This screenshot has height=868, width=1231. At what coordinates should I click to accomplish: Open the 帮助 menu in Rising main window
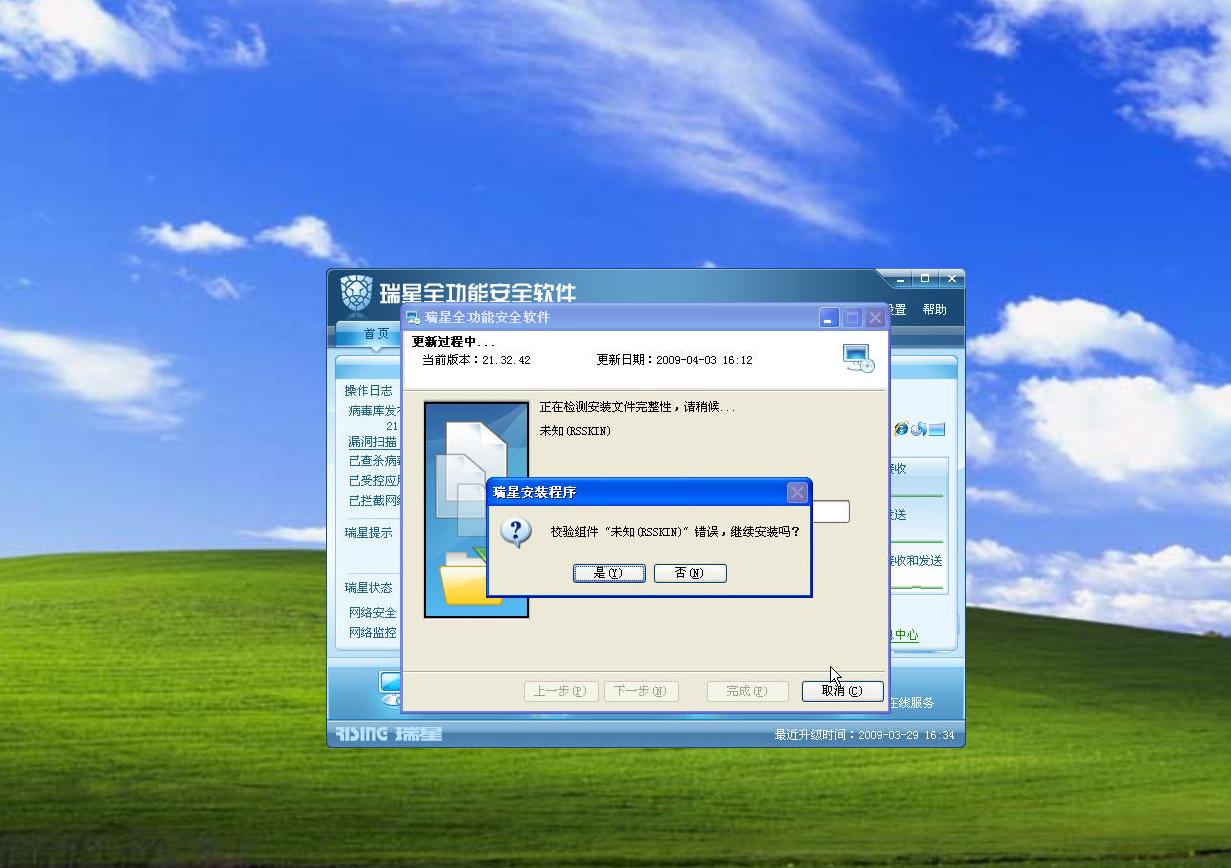(934, 310)
